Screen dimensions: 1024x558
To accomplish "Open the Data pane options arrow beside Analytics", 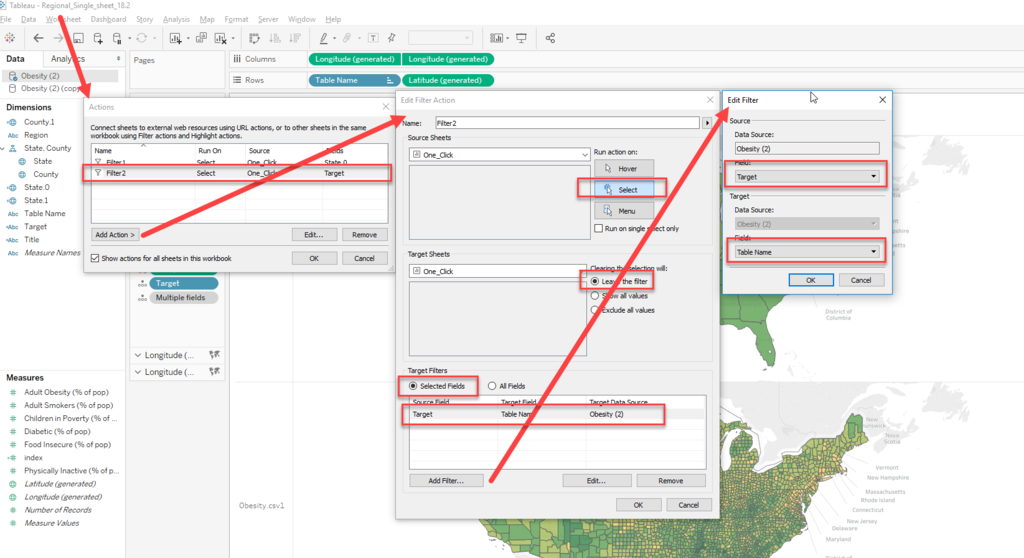I will (x=118, y=59).
